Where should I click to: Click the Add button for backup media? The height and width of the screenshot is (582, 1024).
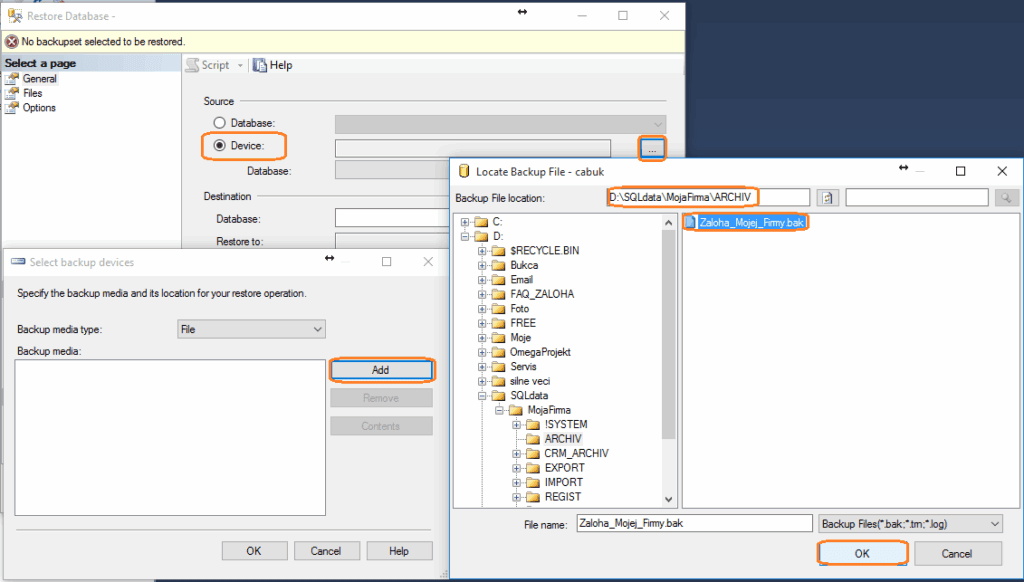[381, 370]
